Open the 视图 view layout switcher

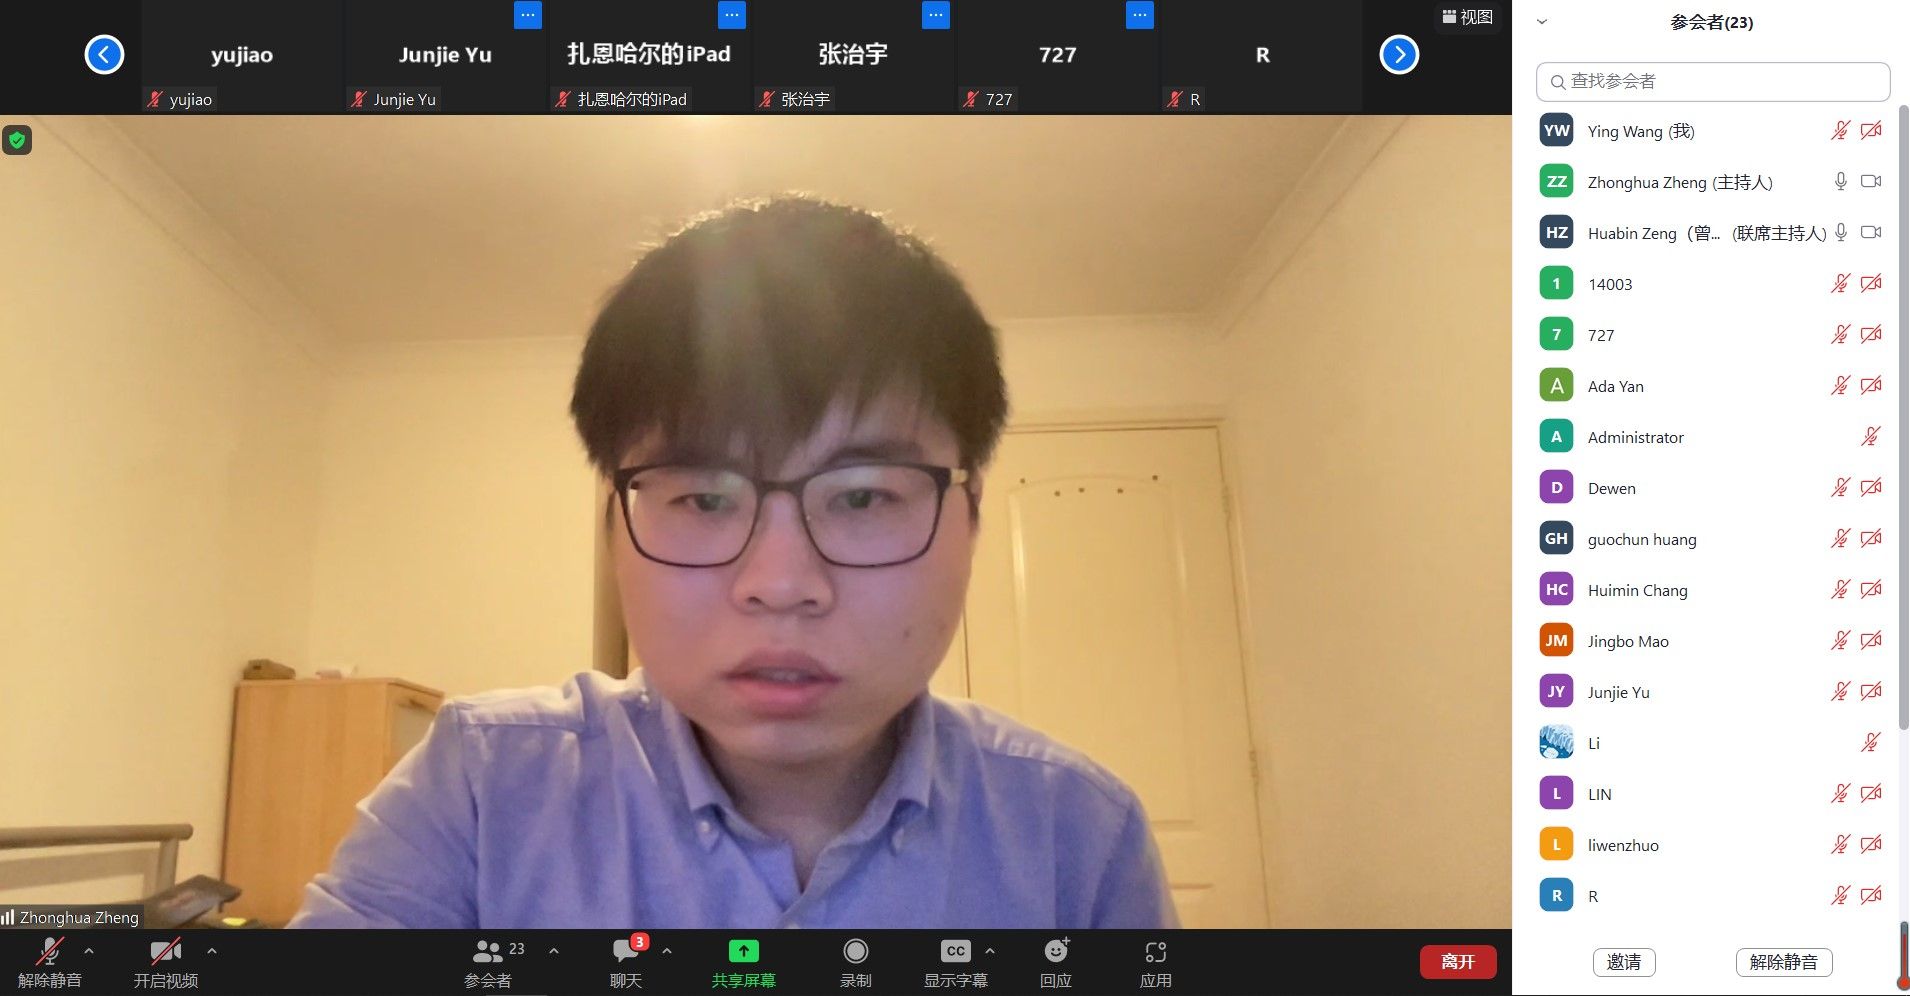click(x=1467, y=17)
